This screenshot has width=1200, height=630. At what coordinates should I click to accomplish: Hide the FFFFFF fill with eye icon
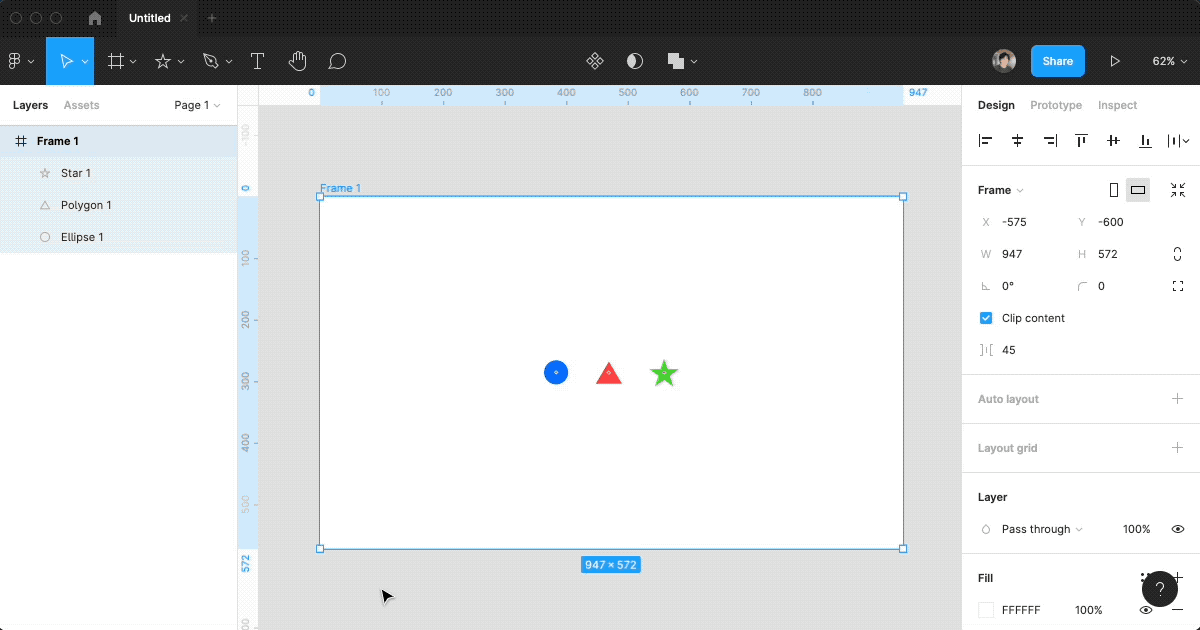(x=1146, y=610)
